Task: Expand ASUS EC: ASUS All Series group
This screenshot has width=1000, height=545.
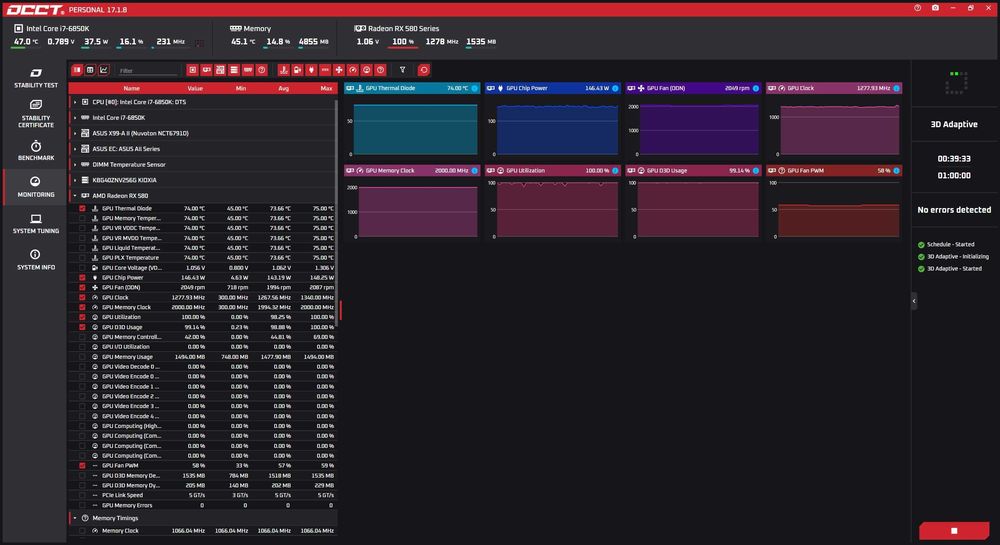Action: click(75, 149)
